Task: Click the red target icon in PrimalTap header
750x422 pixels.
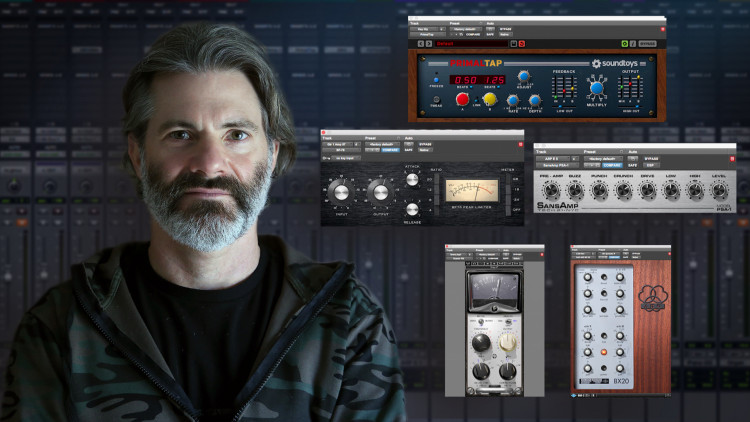Action: click(x=662, y=29)
